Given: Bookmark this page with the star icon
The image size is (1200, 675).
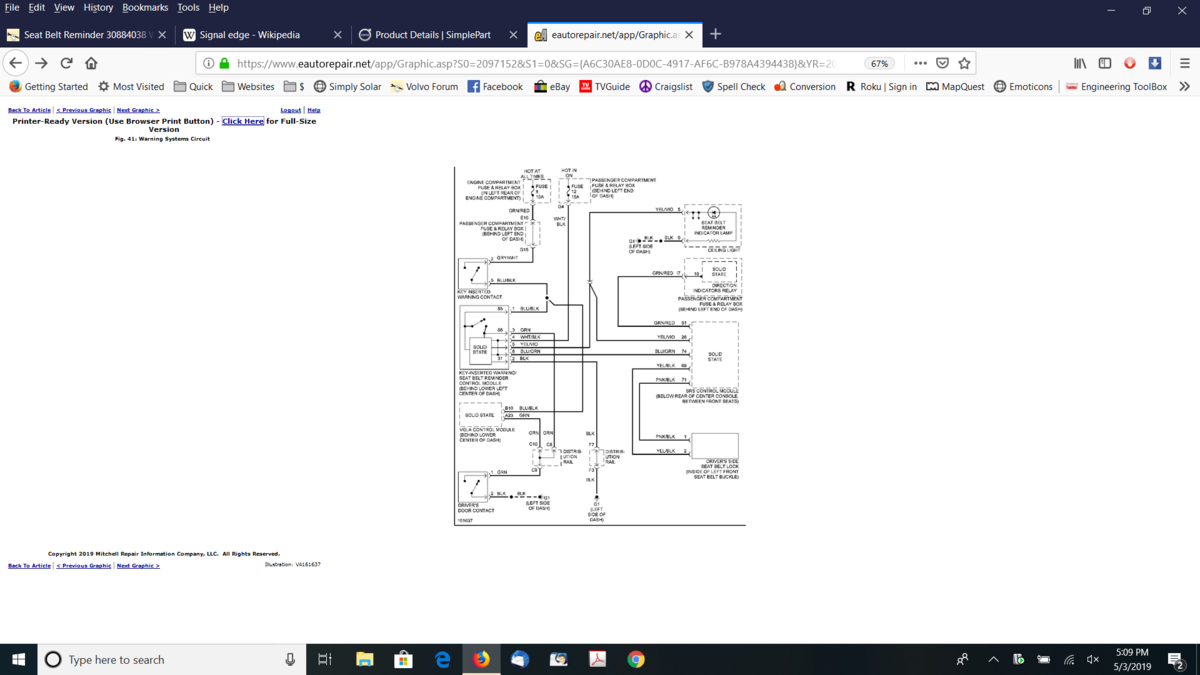Looking at the screenshot, I should [964, 62].
